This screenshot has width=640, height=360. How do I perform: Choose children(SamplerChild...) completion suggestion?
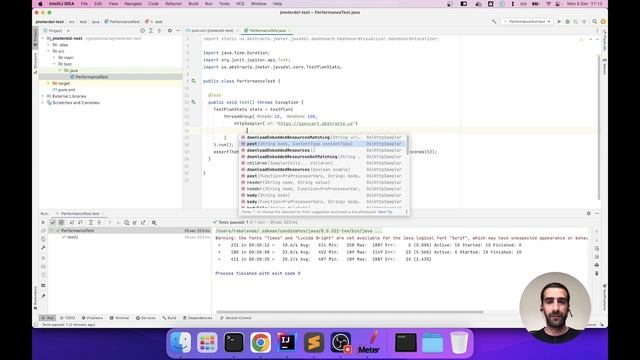(x=322, y=163)
